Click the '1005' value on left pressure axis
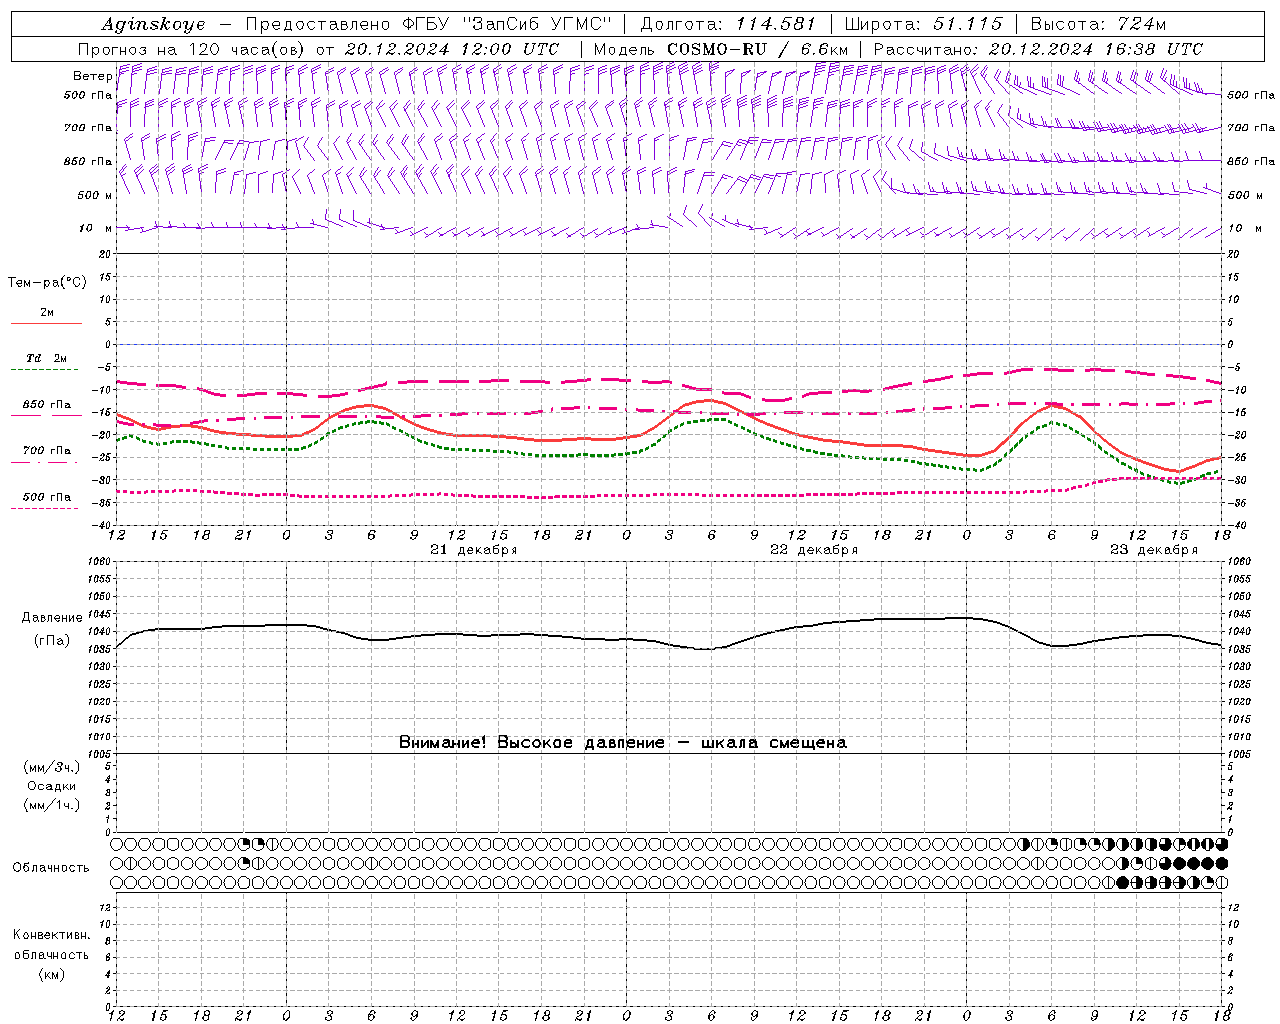Screen dimensions: 1280x1024 coord(99,753)
